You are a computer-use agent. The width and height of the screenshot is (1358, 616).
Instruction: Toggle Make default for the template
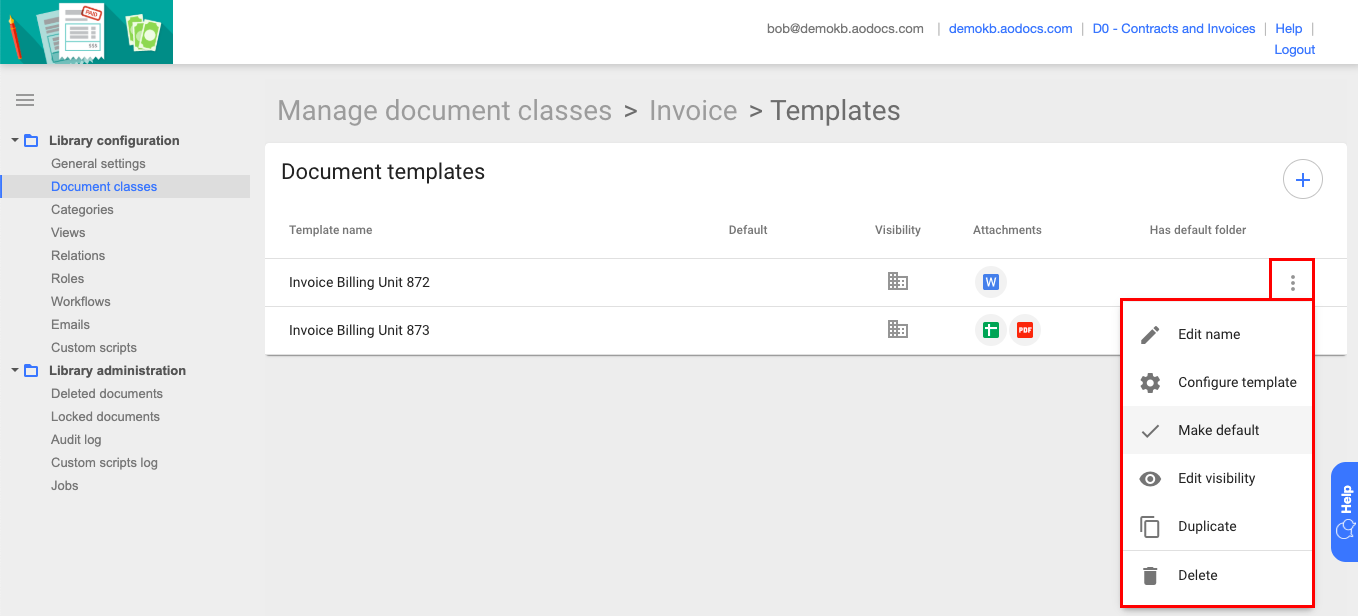click(x=1218, y=430)
